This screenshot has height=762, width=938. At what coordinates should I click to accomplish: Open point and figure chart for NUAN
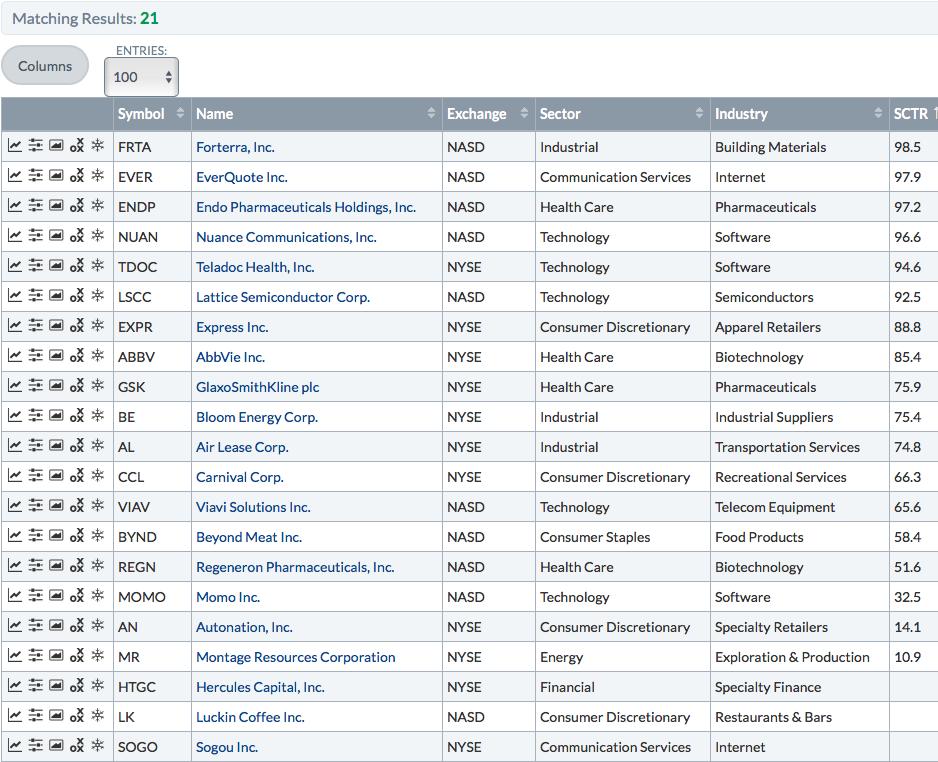pos(77,236)
